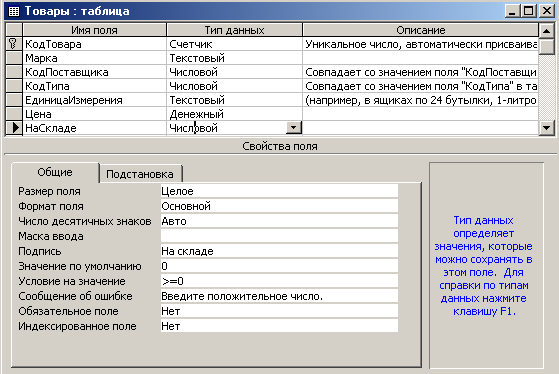Click the КодПоставщика field name cell
This screenshot has height=374, width=559.
pyautogui.click(x=94, y=72)
